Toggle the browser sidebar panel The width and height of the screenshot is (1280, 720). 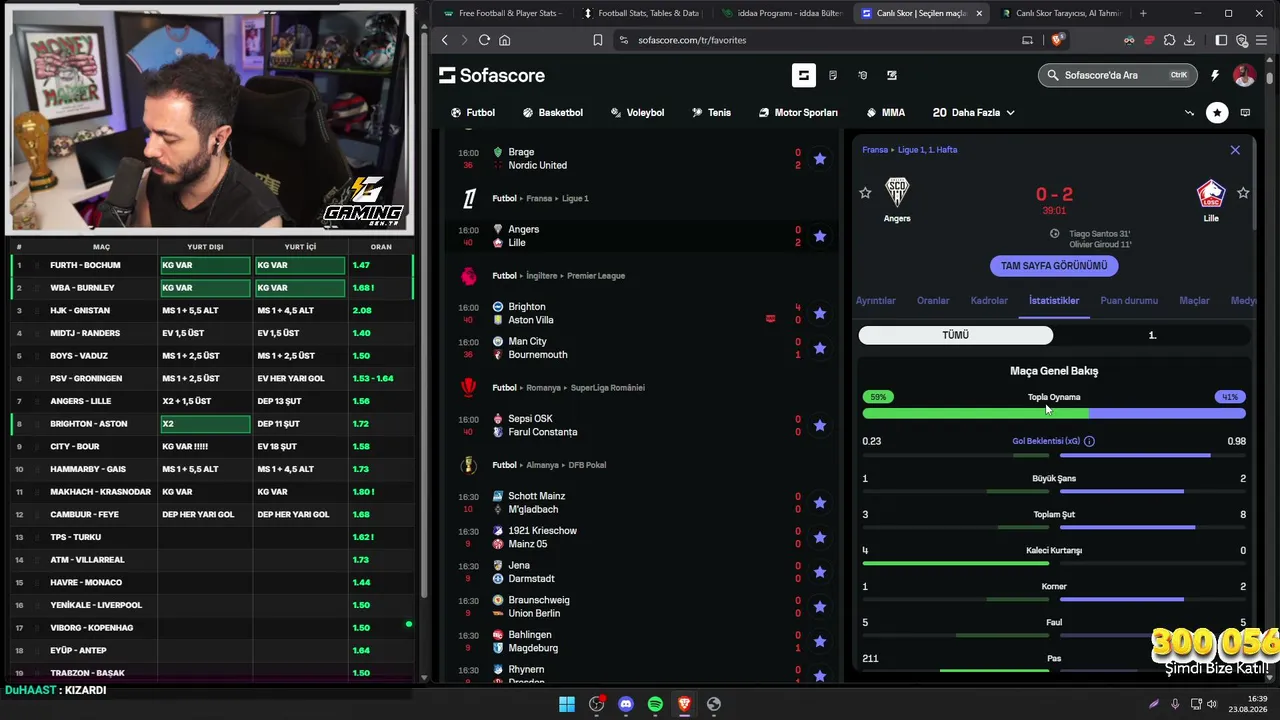pos(1221,40)
